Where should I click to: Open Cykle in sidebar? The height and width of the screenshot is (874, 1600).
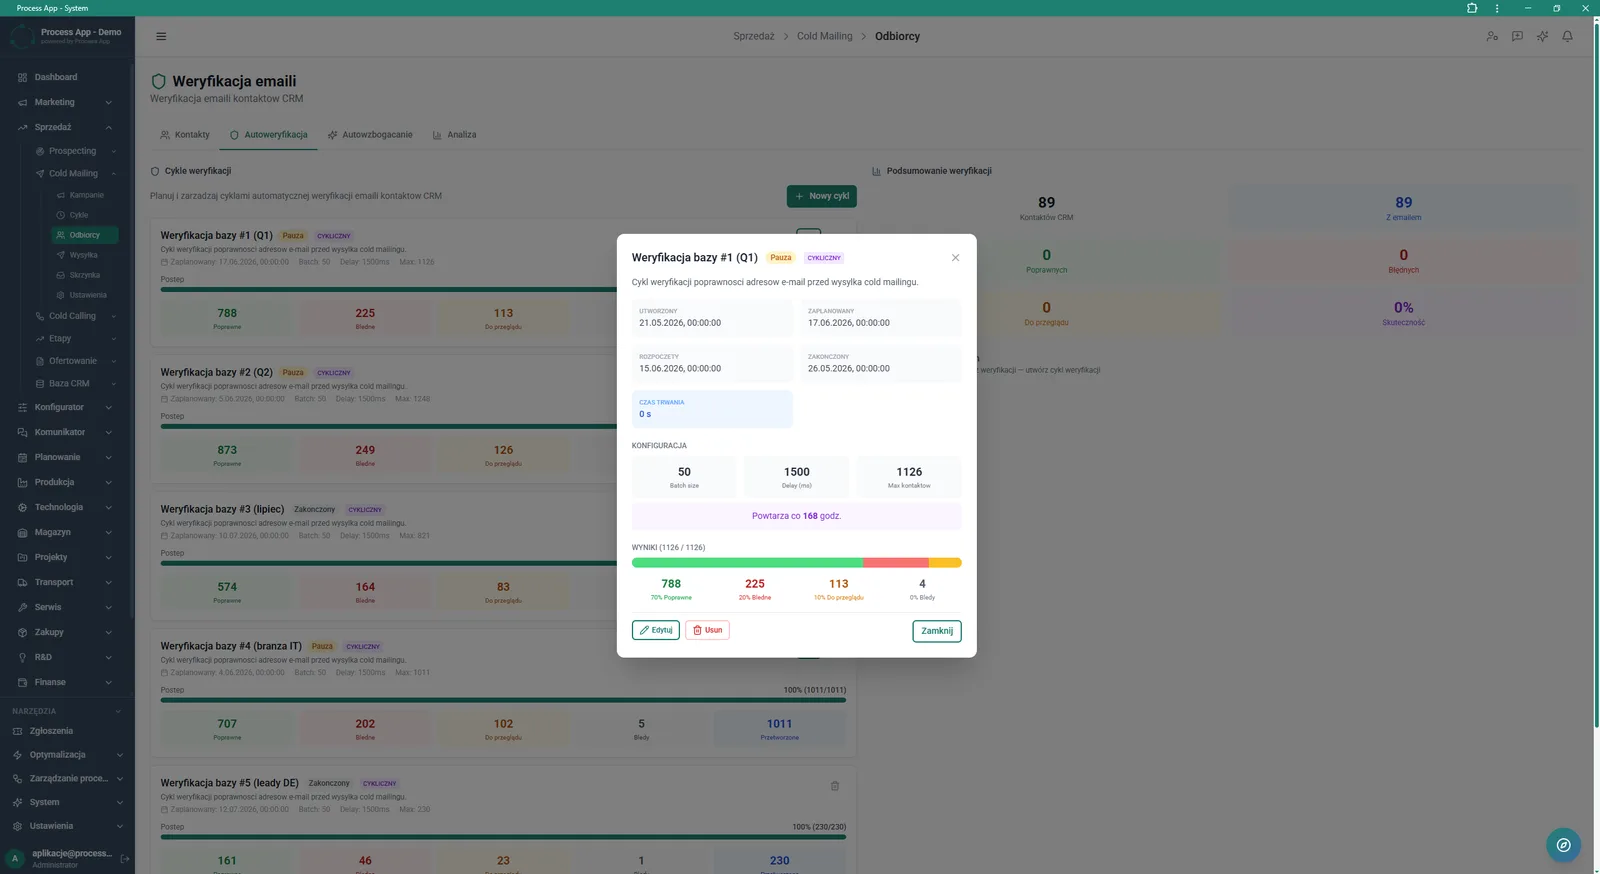(x=85, y=215)
